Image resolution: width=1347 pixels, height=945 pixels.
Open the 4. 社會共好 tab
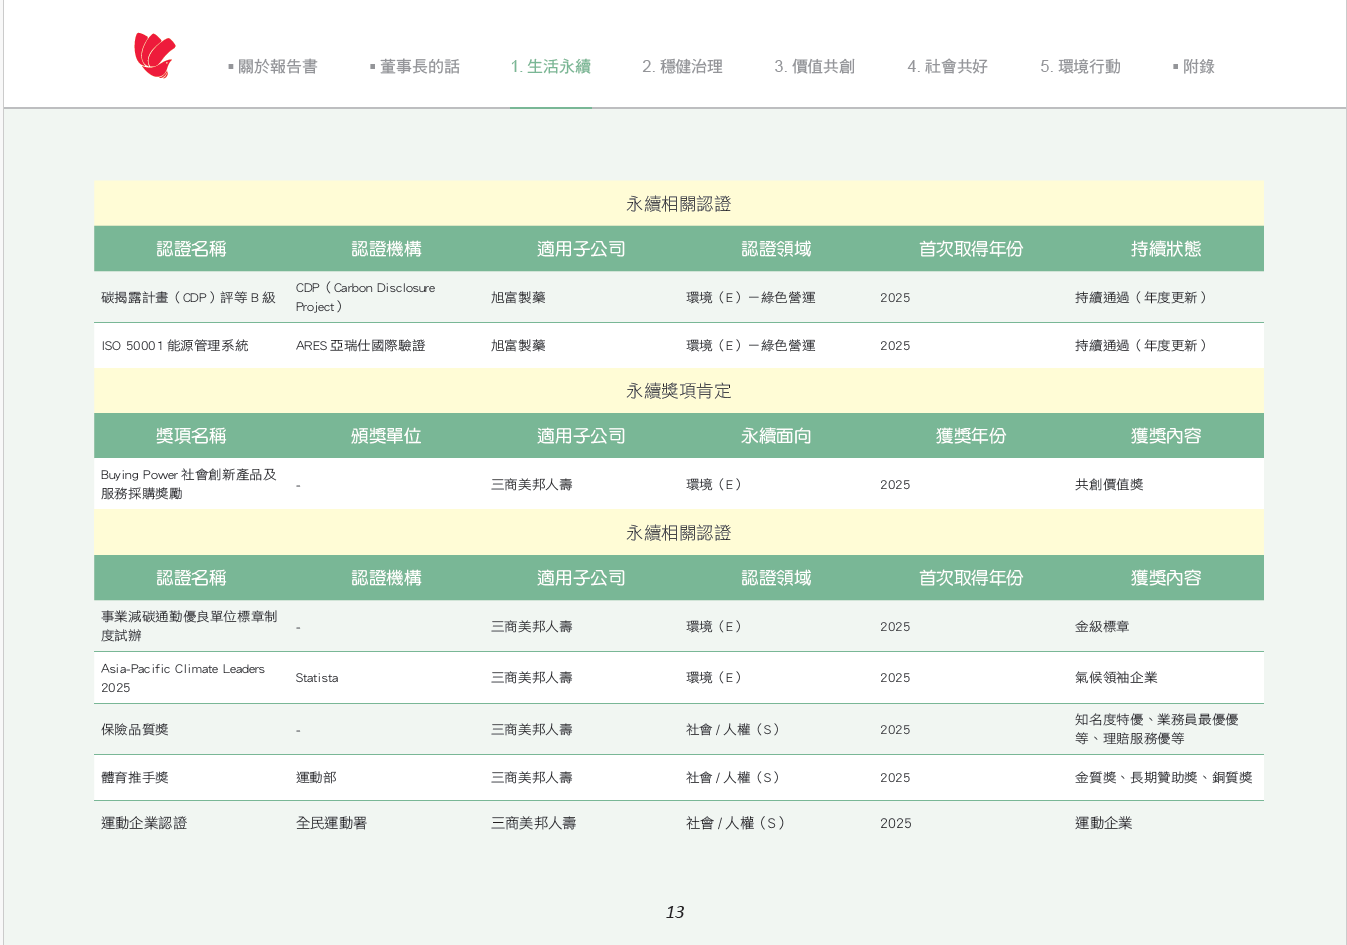[x=947, y=67]
